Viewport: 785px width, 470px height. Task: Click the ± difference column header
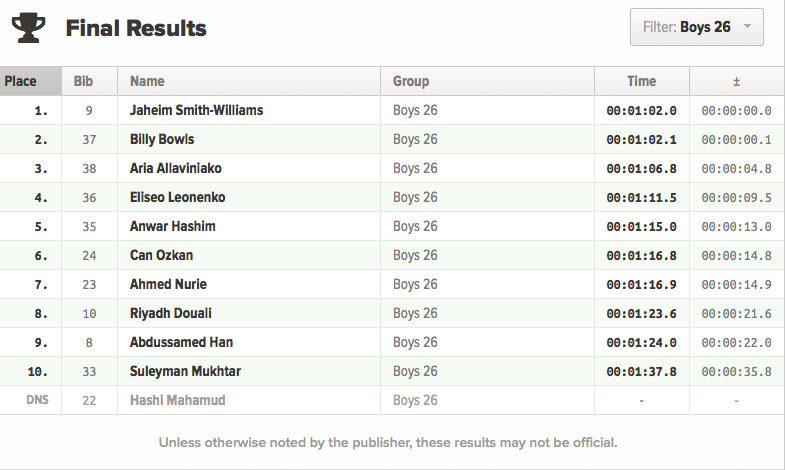pyautogui.click(x=736, y=81)
